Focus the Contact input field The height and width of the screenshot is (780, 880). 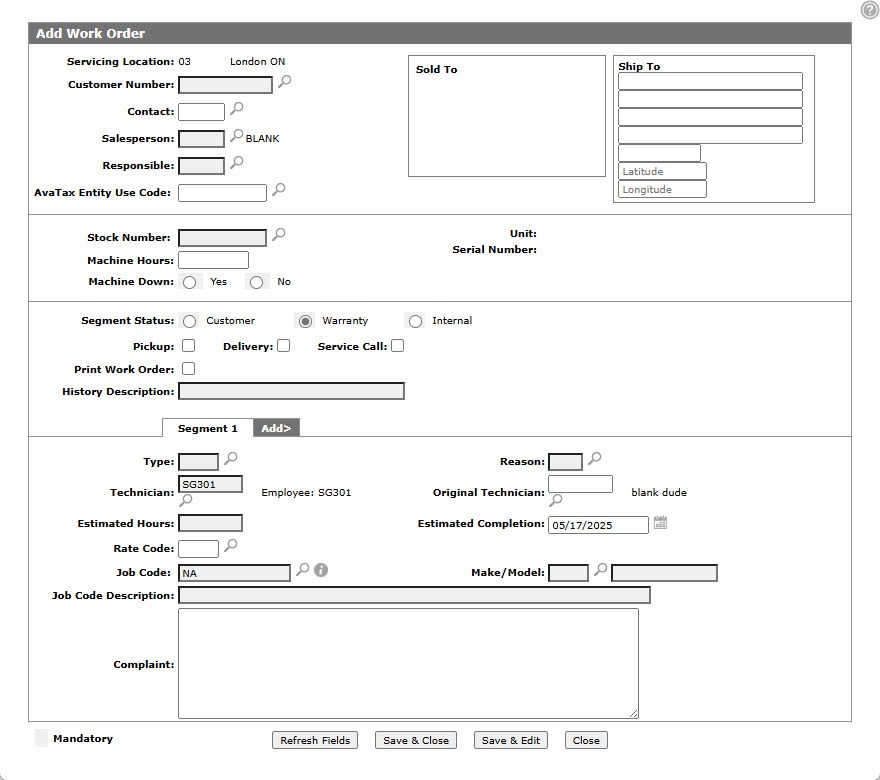pyautogui.click(x=201, y=112)
